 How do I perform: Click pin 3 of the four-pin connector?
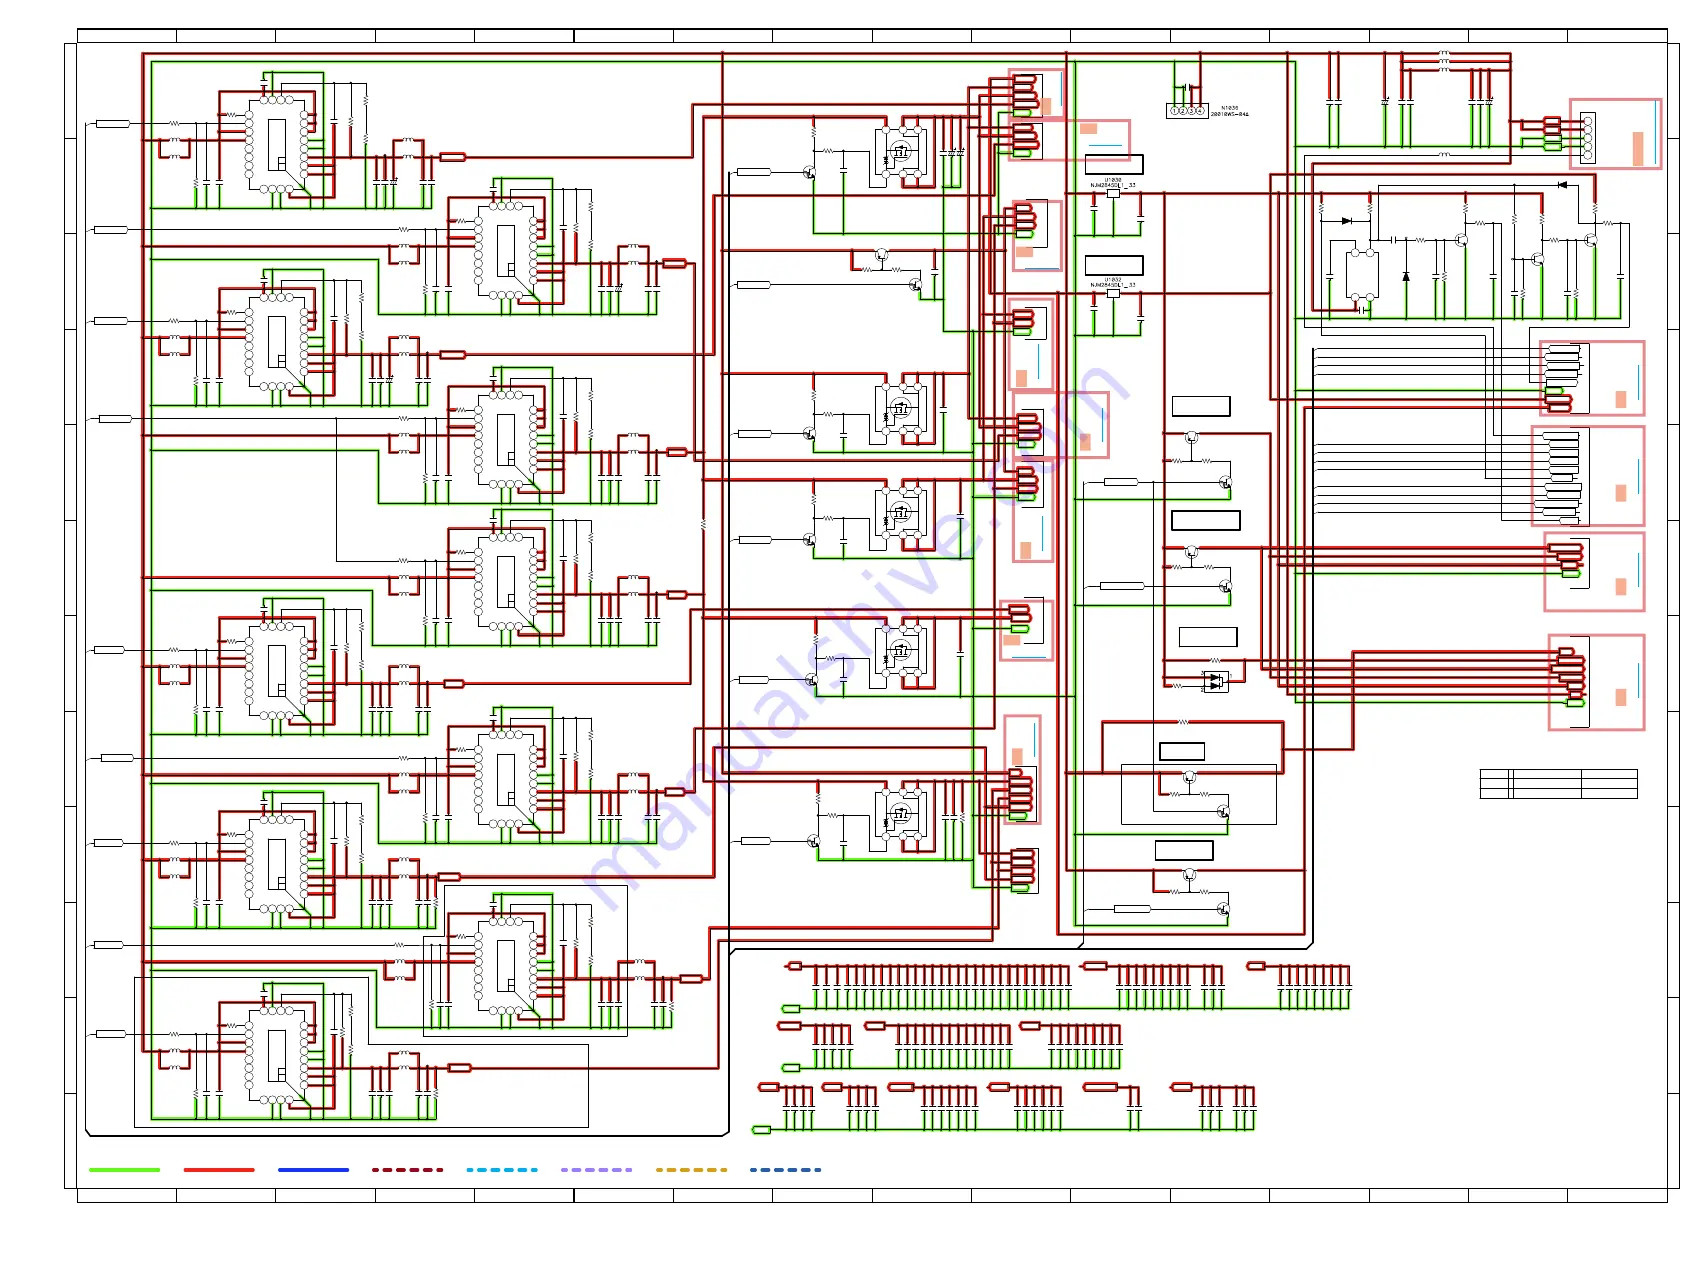(1192, 111)
